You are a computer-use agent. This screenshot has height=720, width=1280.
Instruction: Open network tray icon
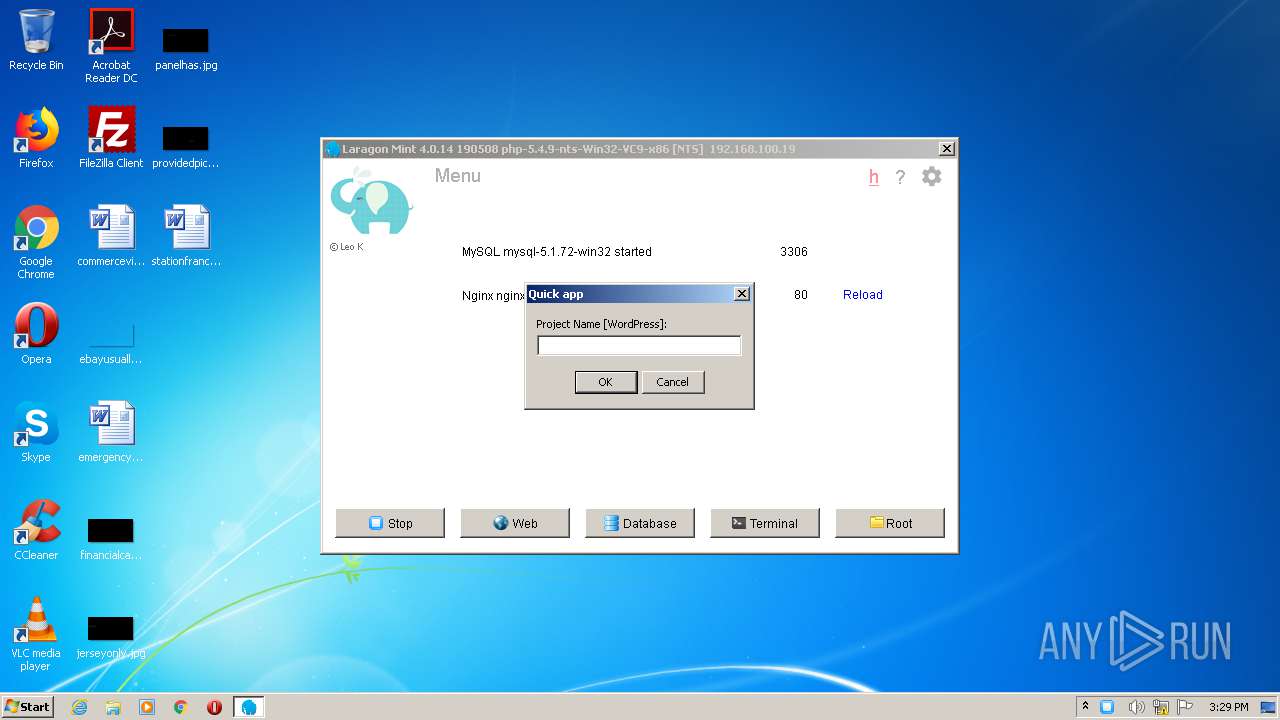point(1161,706)
